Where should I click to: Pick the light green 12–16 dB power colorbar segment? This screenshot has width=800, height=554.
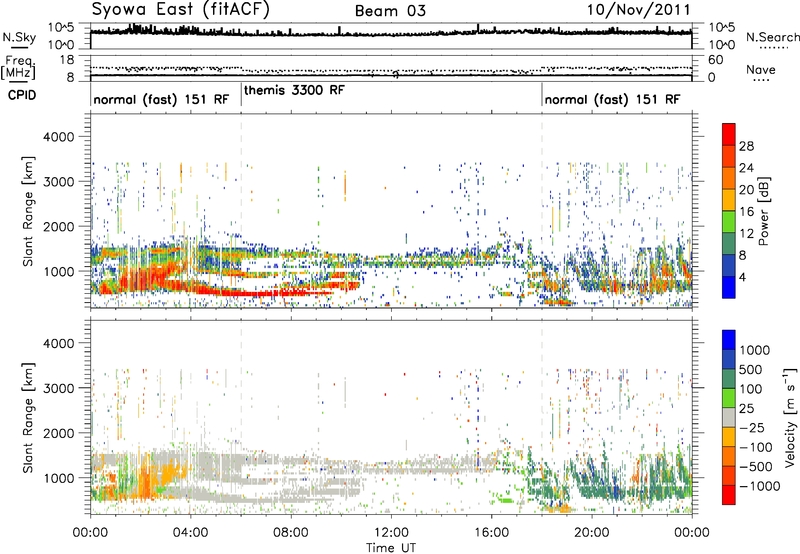(x=729, y=221)
